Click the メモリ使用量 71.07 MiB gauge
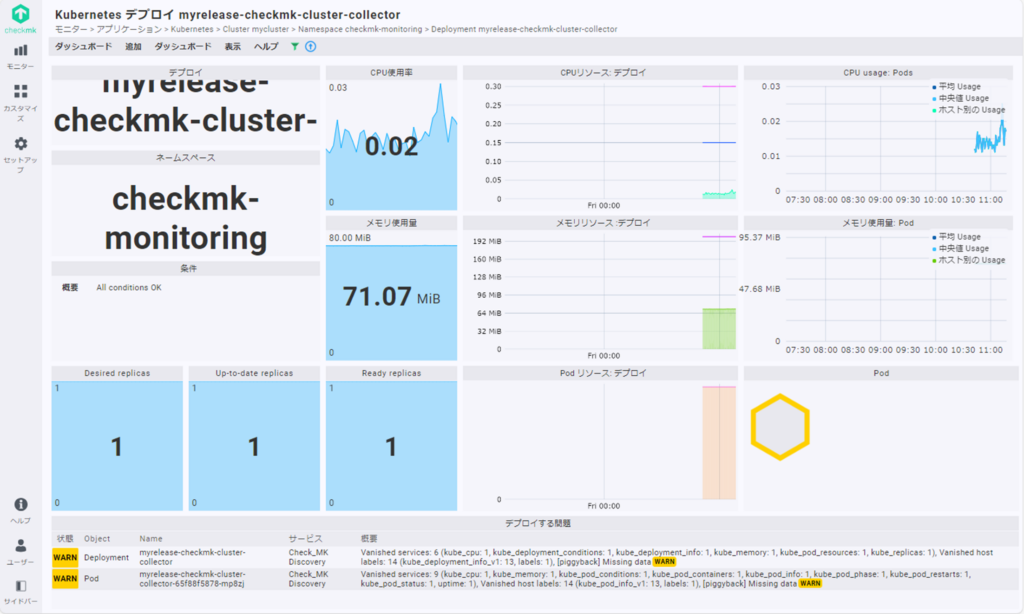 391,295
